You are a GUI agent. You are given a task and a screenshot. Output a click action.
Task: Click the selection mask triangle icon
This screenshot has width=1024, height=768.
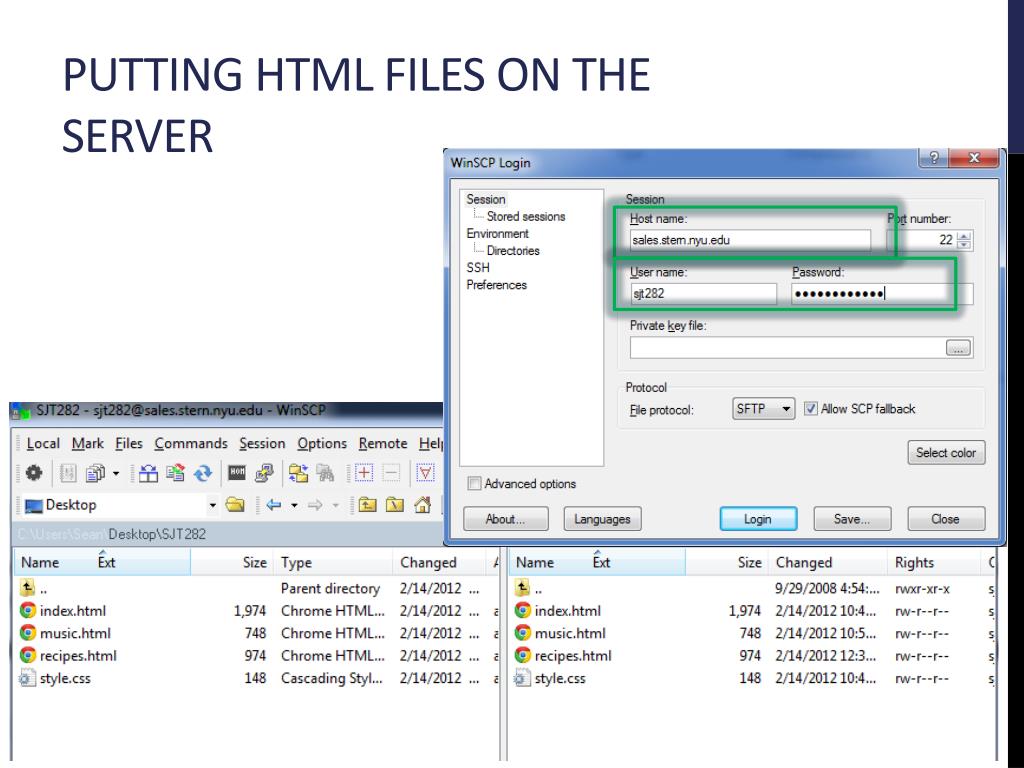pos(425,472)
